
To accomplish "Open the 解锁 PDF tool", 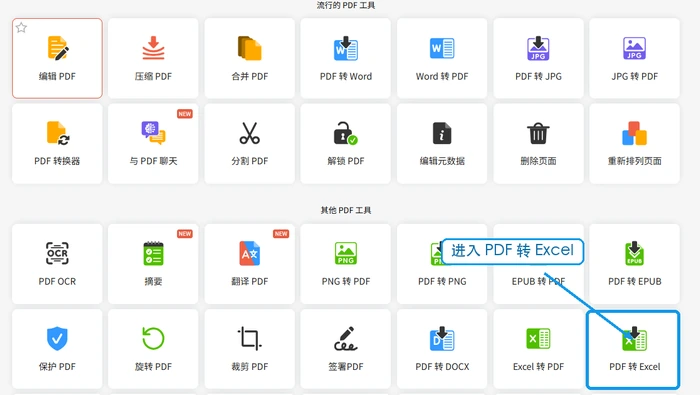I will point(346,144).
